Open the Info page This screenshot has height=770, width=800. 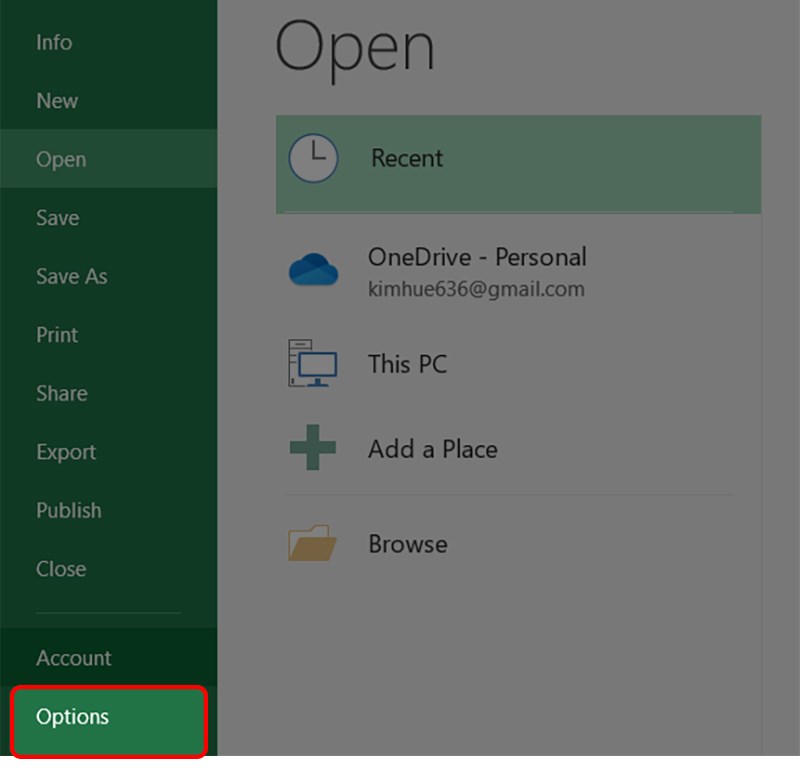coord(108,42)
